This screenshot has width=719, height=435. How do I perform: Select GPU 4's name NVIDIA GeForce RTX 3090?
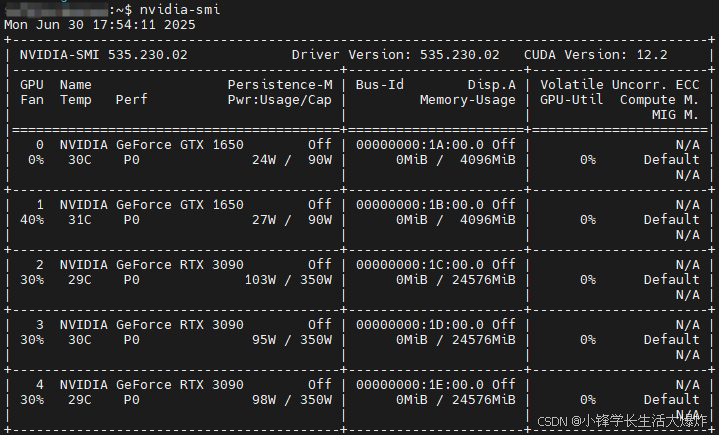tap(152, 385)
